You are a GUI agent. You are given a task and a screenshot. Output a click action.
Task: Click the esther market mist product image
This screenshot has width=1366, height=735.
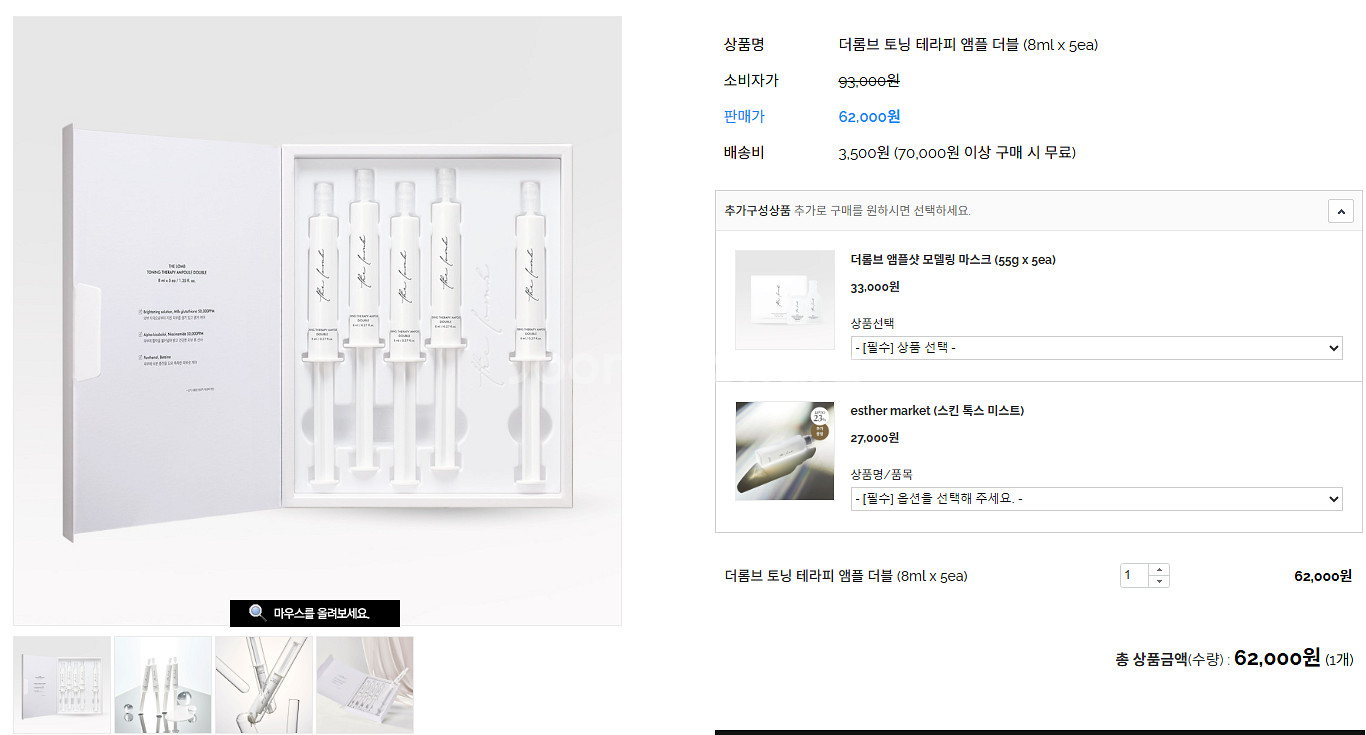pyautogui.click(x=785, y=451)
